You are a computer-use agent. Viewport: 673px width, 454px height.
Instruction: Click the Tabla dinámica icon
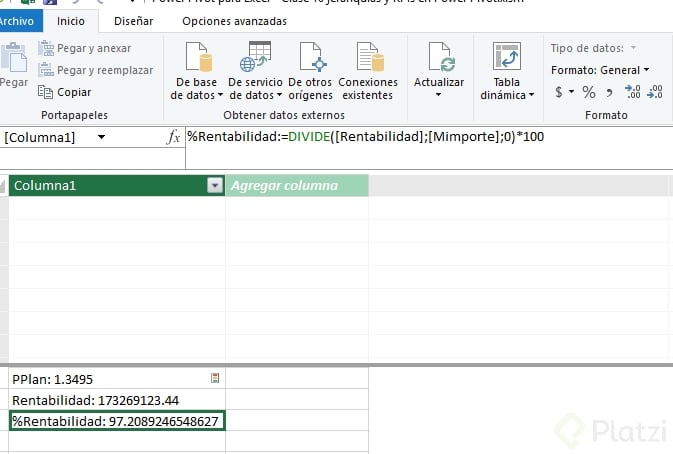507,56
